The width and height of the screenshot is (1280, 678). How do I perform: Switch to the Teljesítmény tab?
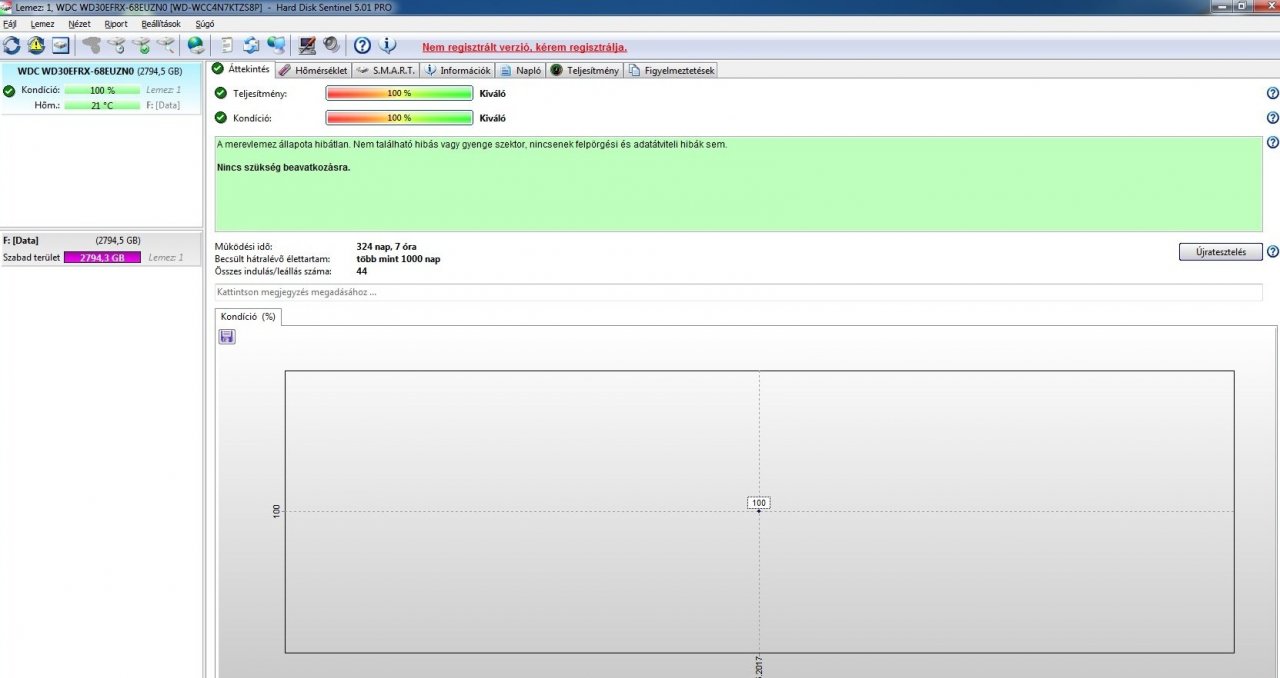pos(585,70)
